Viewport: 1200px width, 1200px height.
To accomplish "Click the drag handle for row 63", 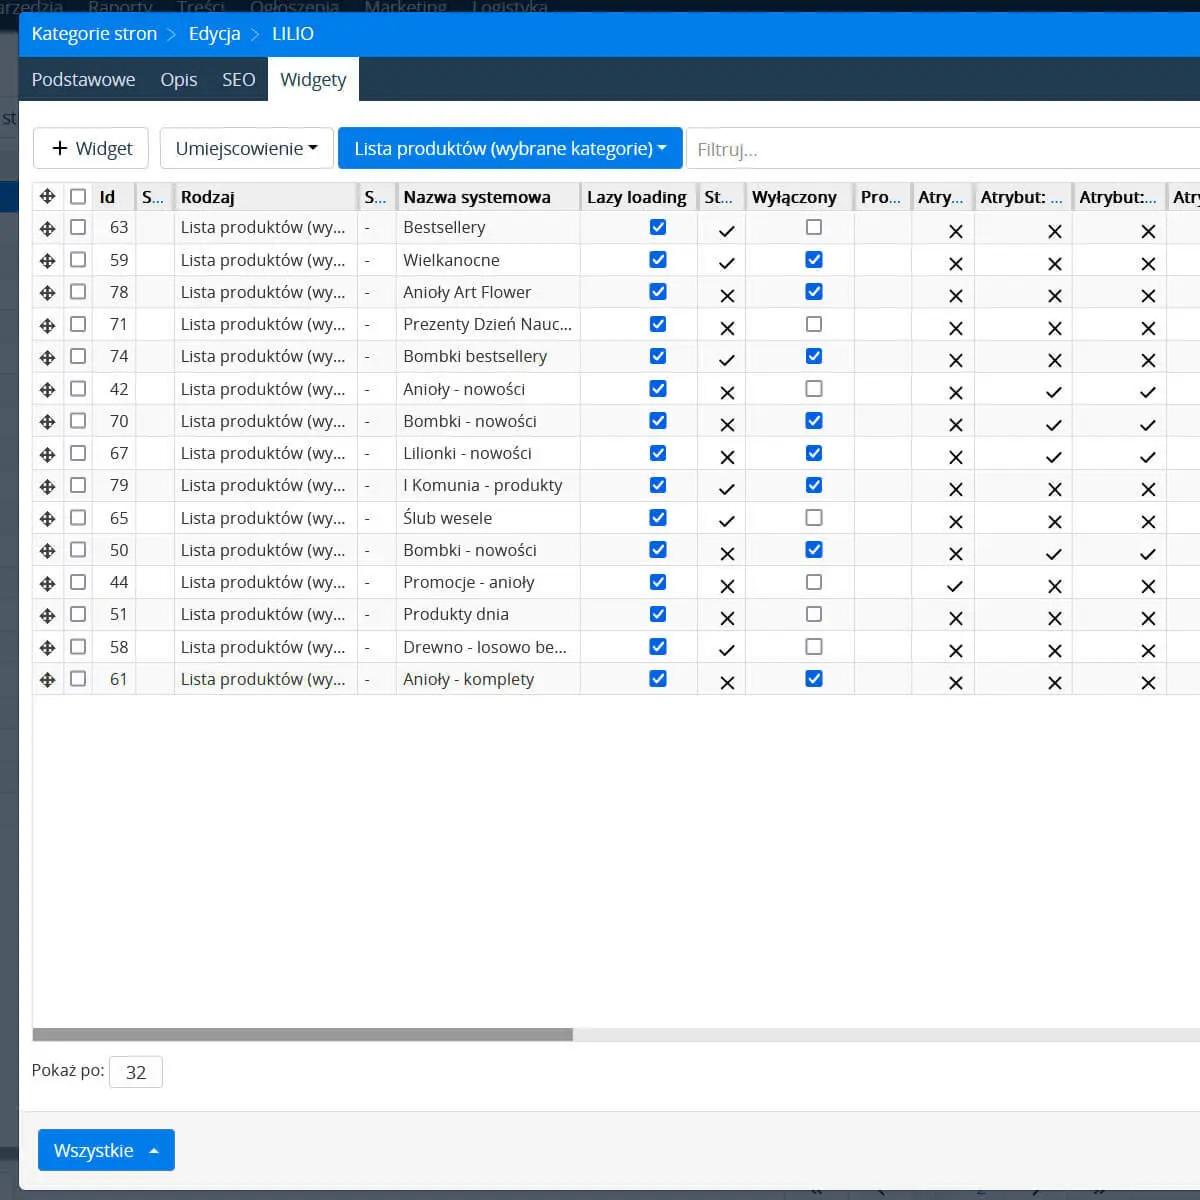I will pyautogui.click(x=47, y=229).
